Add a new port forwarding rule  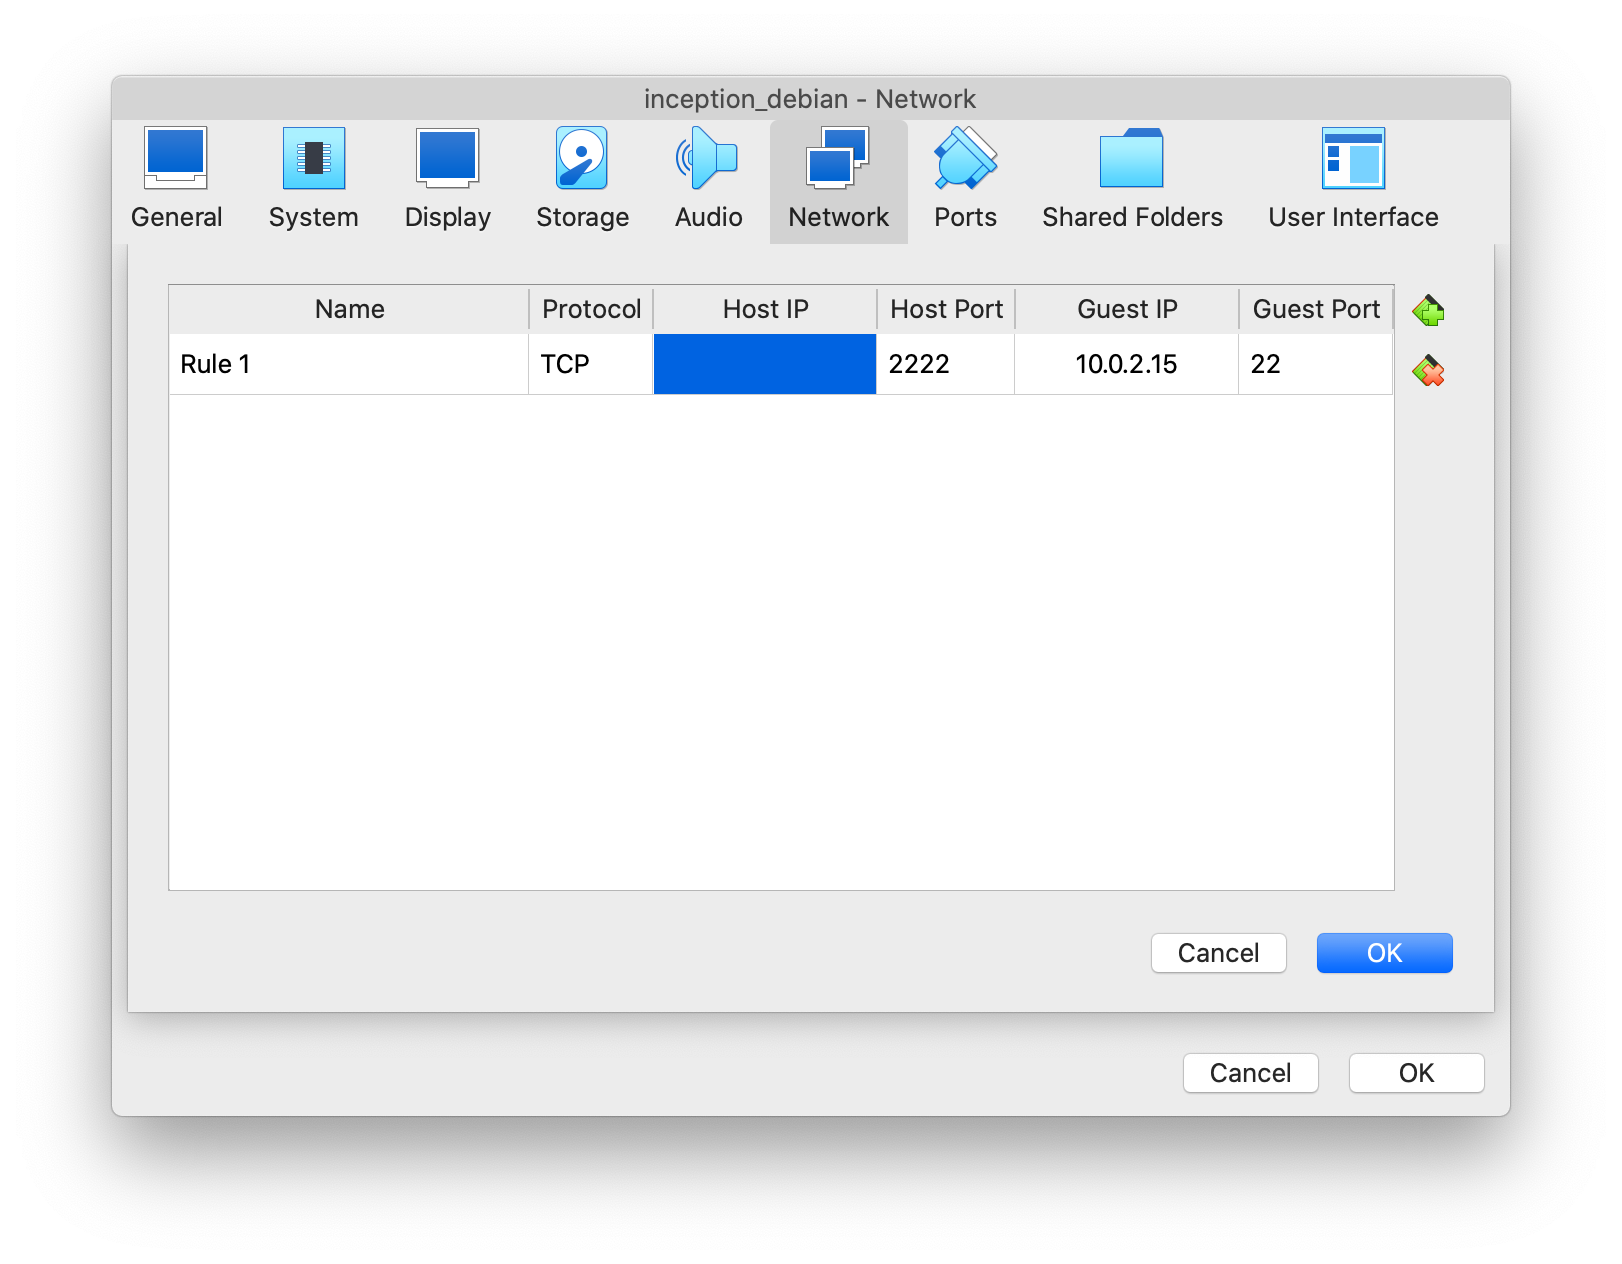(x=1428, y=311)
